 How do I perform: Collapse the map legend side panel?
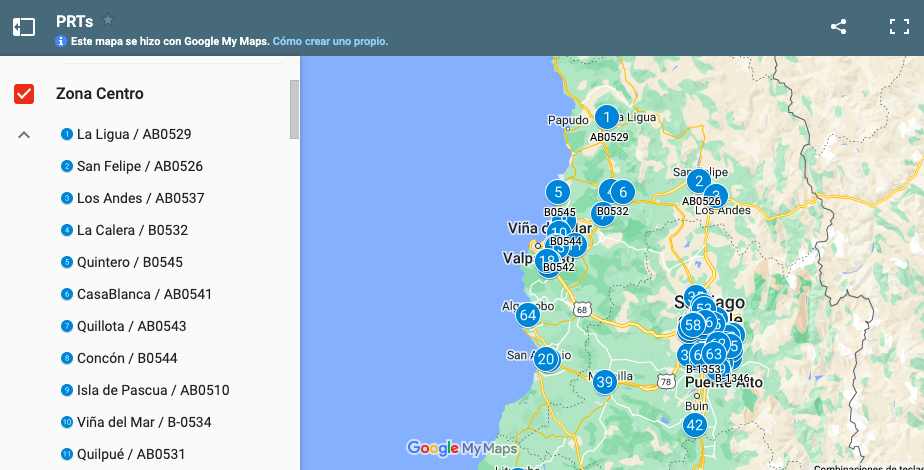click(x=24, y=27)
